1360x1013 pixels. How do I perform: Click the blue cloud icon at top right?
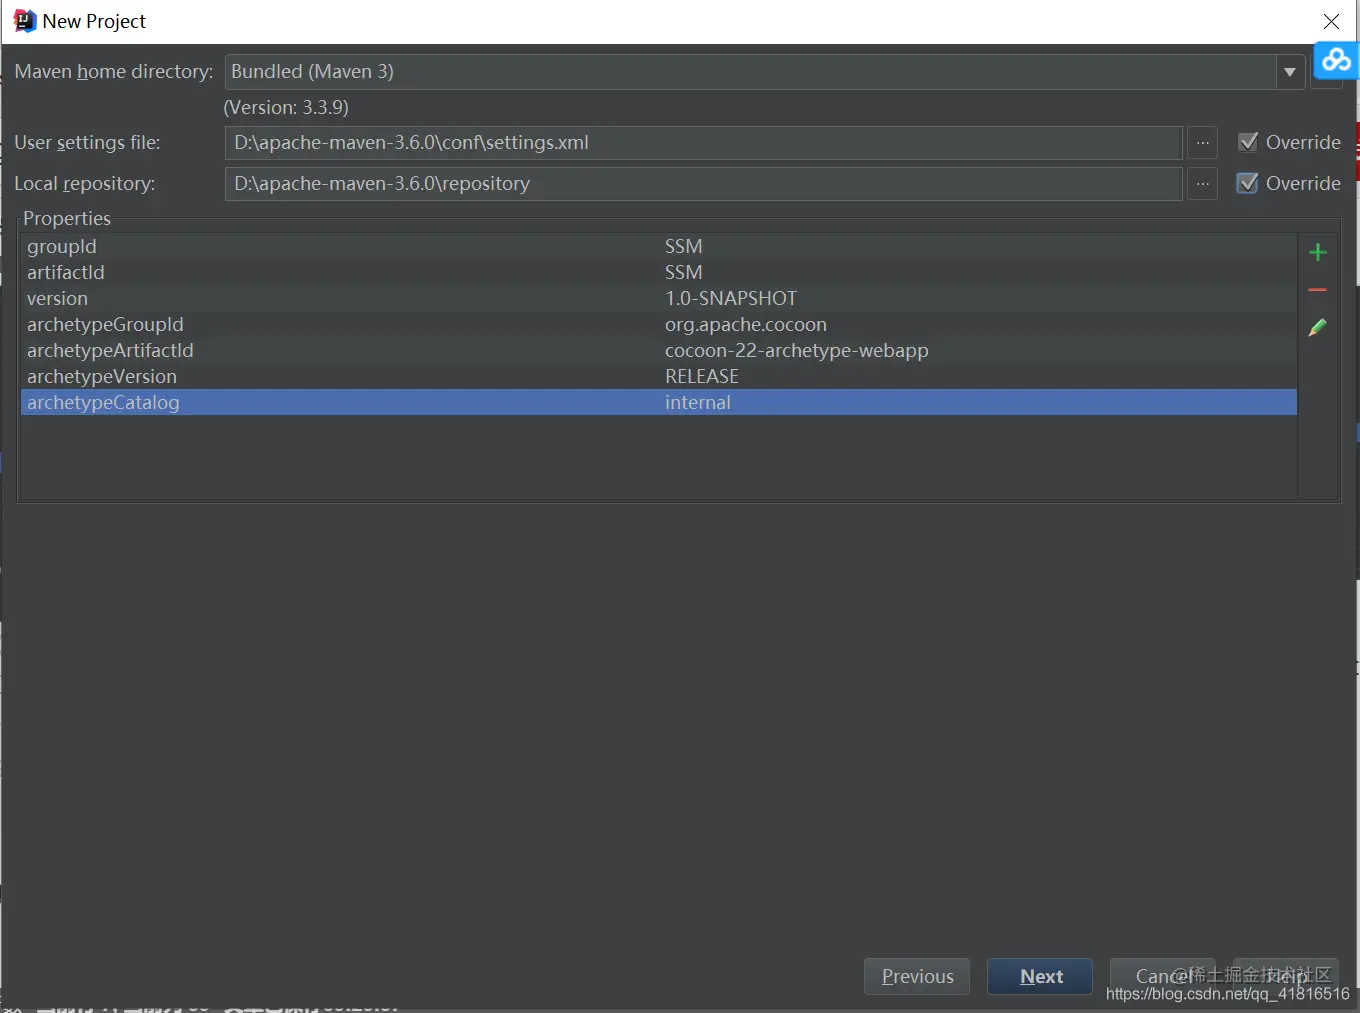click(x=1336, y=61)
